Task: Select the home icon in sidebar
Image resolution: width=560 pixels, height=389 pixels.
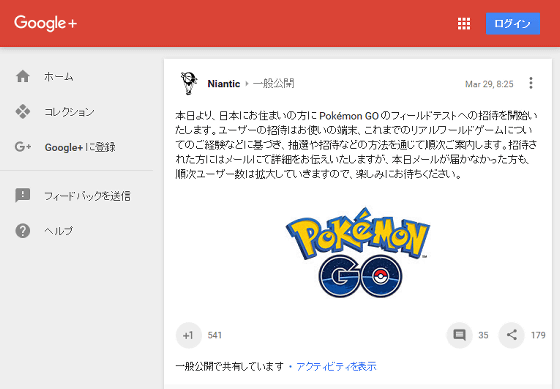Action: [23, 76]
